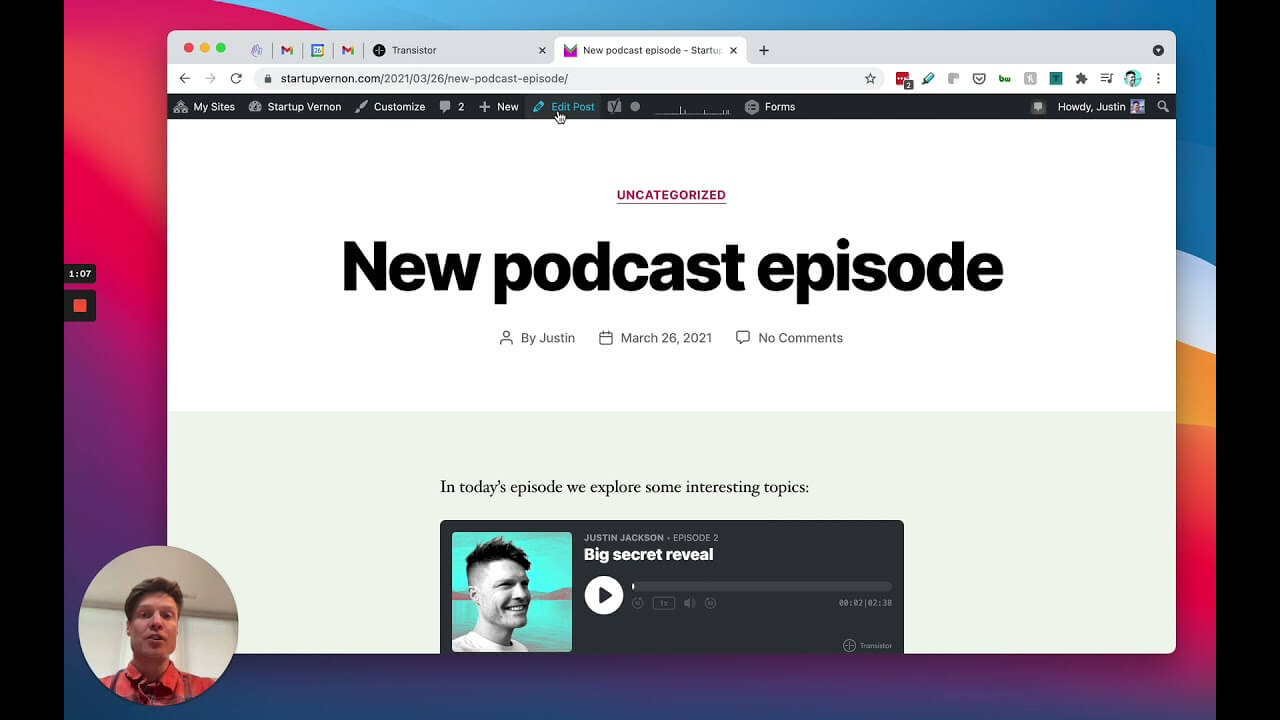Click the Edit Post pencil link
The height and width of the screenshot is (720, 1280).
tap(564, 107)
